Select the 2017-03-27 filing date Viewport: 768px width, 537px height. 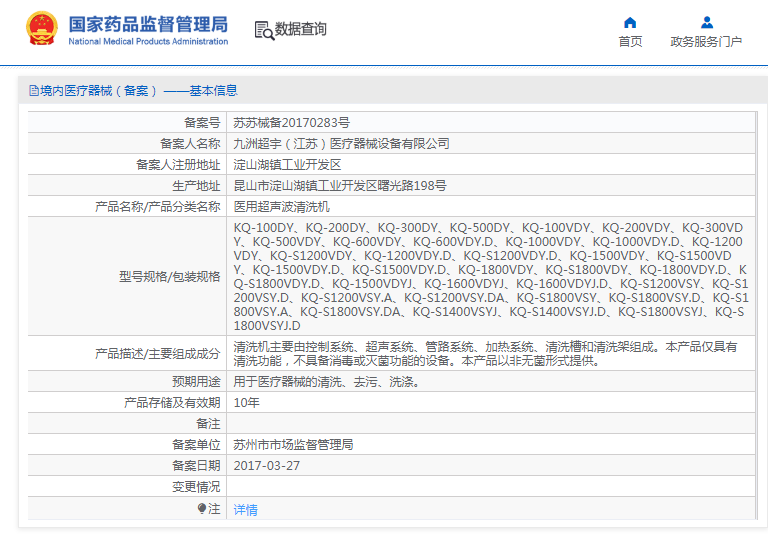[266, 465]
